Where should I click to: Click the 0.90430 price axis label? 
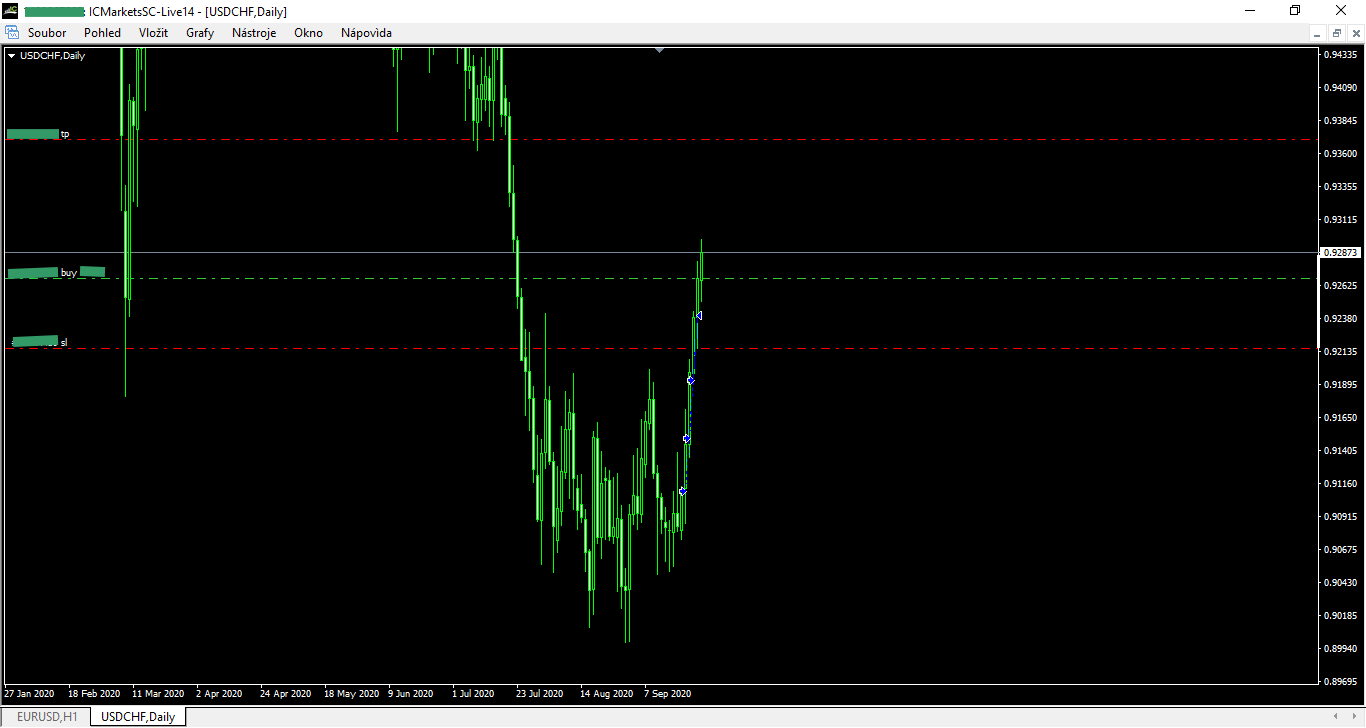coord(1340,583)
